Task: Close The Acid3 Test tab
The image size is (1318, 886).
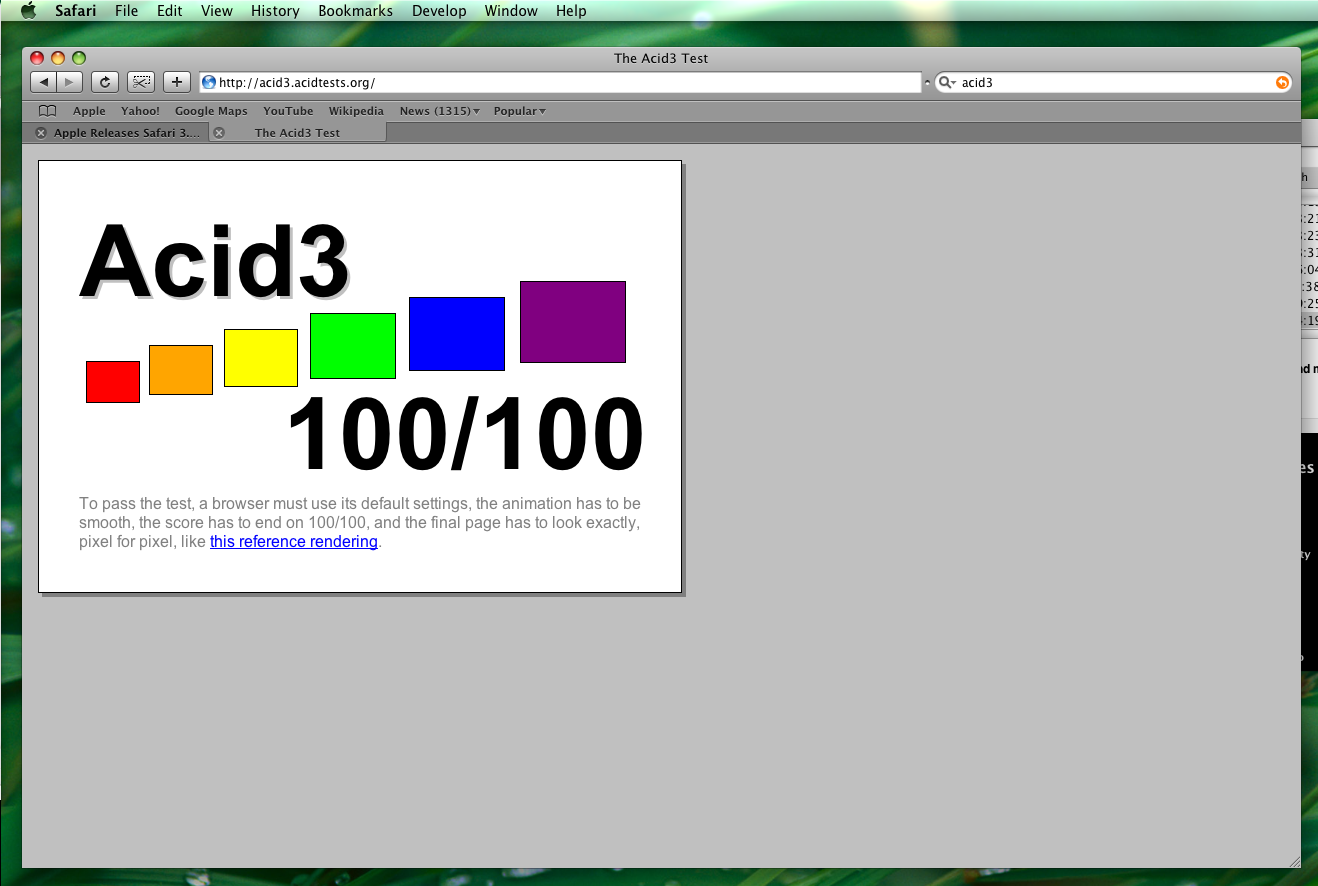Action: (219, 133)
